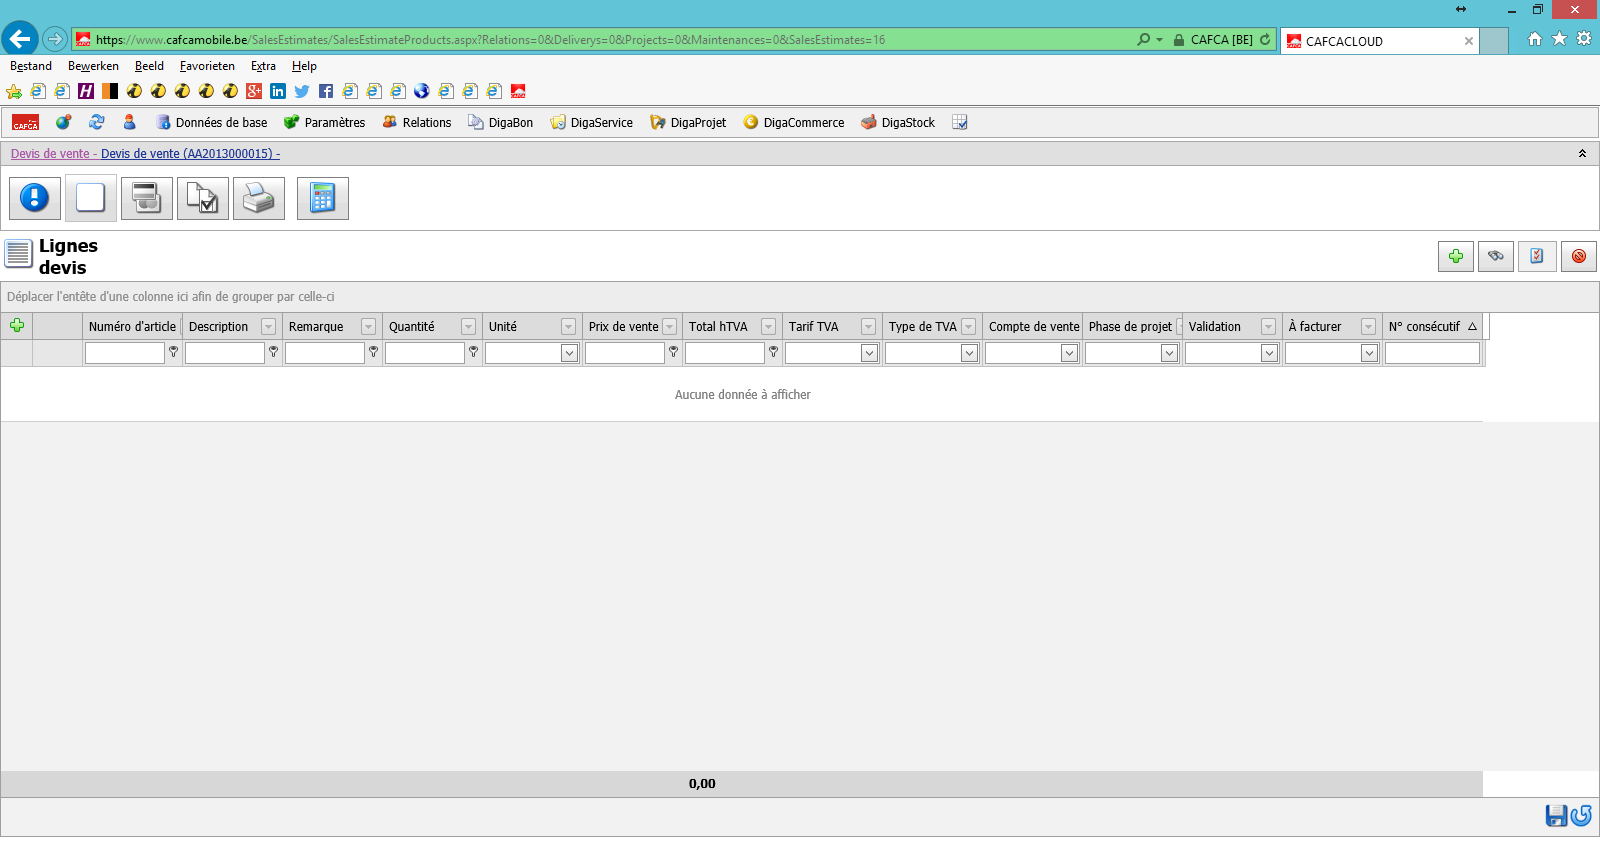Open Validation filter combo box

click(x=1232, y=353)
